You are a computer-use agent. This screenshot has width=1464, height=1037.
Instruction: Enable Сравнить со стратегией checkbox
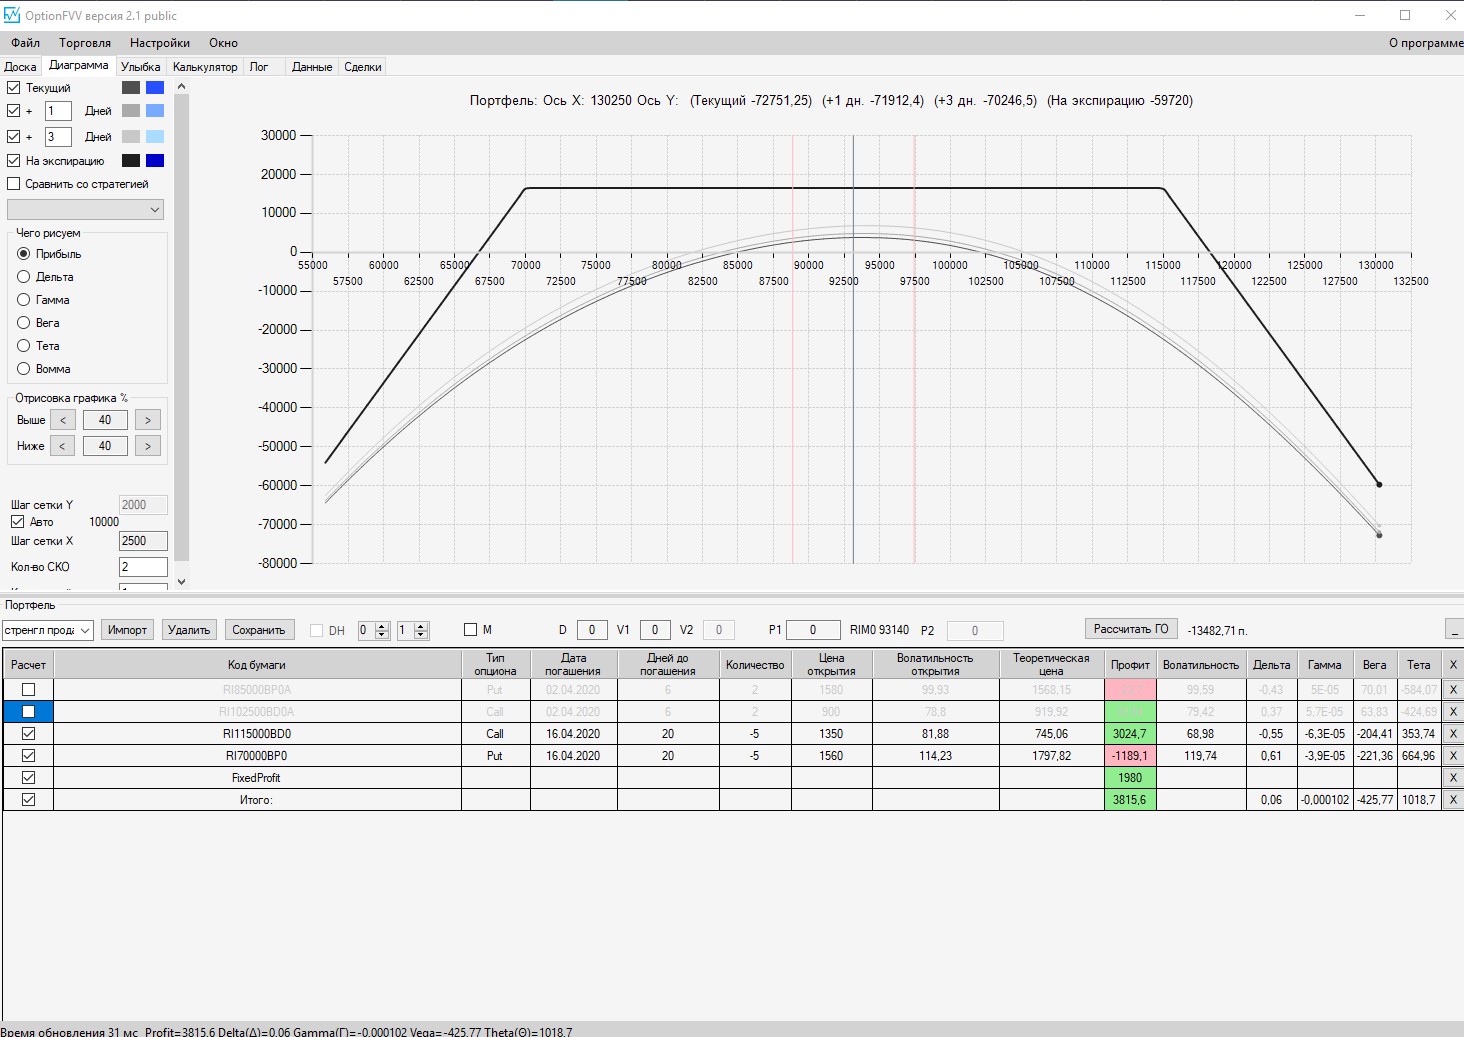coord(14,184)
